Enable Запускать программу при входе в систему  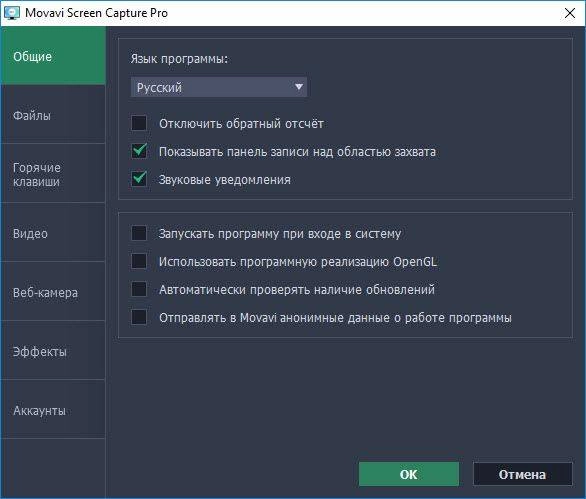(139, 233)
